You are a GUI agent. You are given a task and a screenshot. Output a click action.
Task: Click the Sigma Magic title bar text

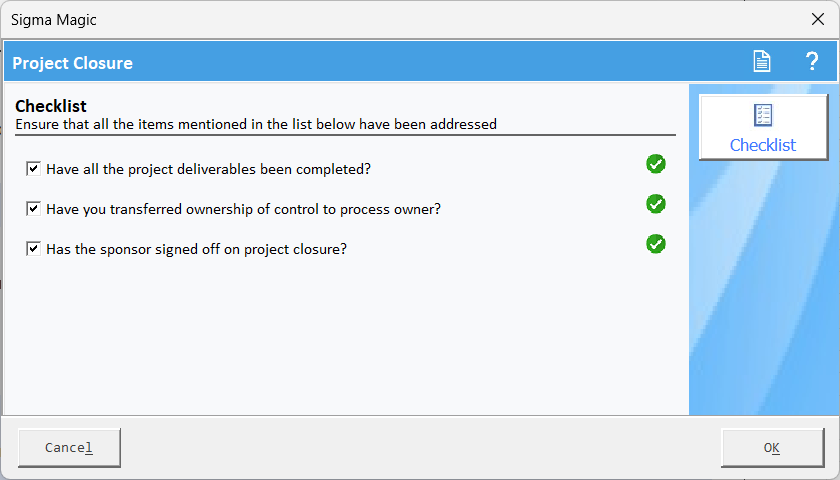[x=54, y=20]
